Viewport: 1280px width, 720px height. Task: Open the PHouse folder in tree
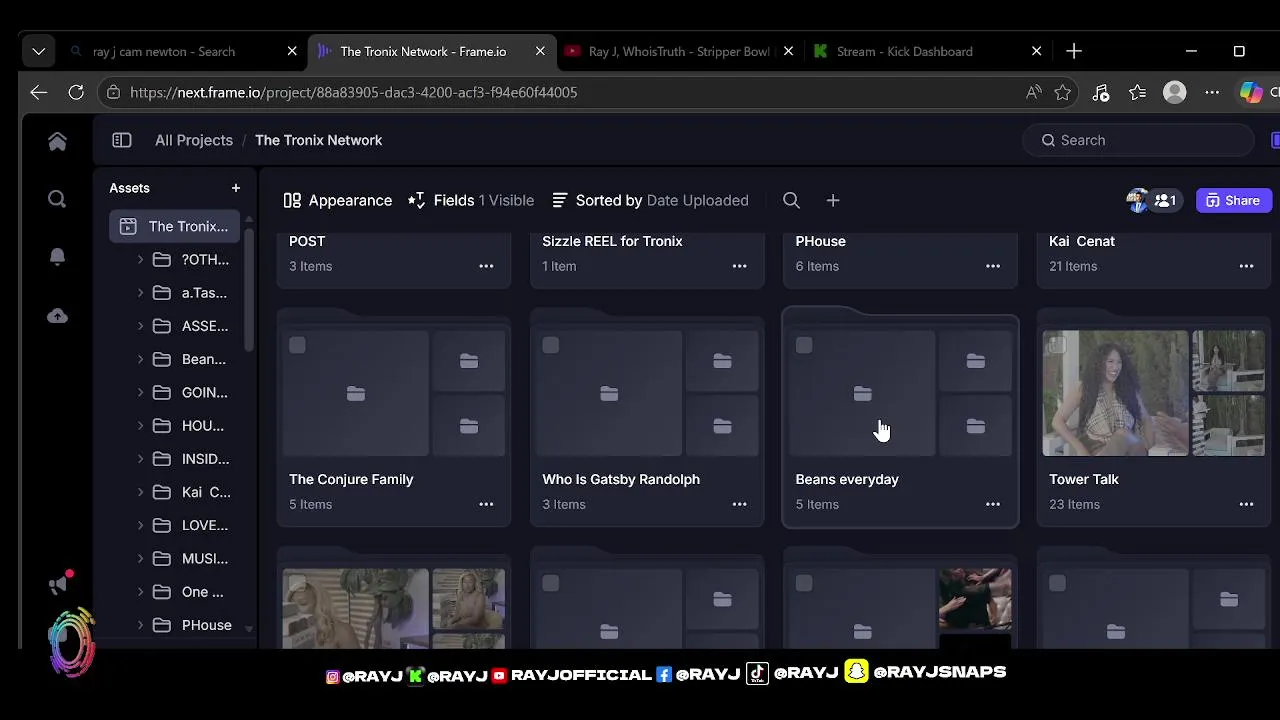pyautogui.click(x=207, y=625)
